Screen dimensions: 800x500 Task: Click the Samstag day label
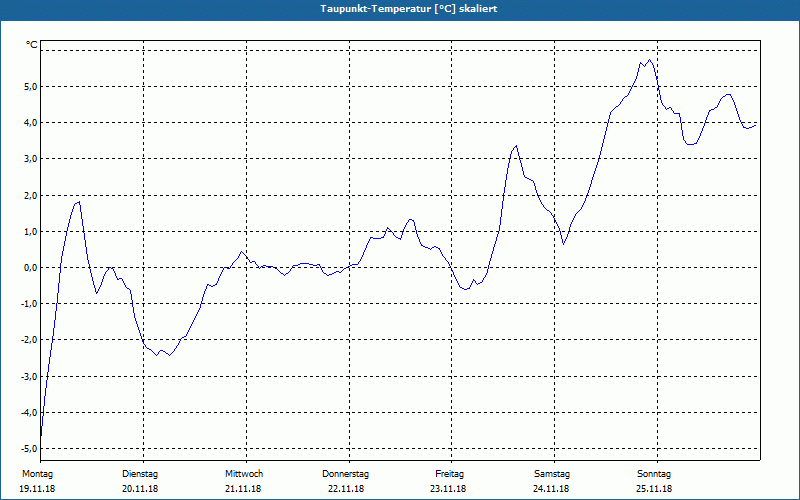click(552, 474)
